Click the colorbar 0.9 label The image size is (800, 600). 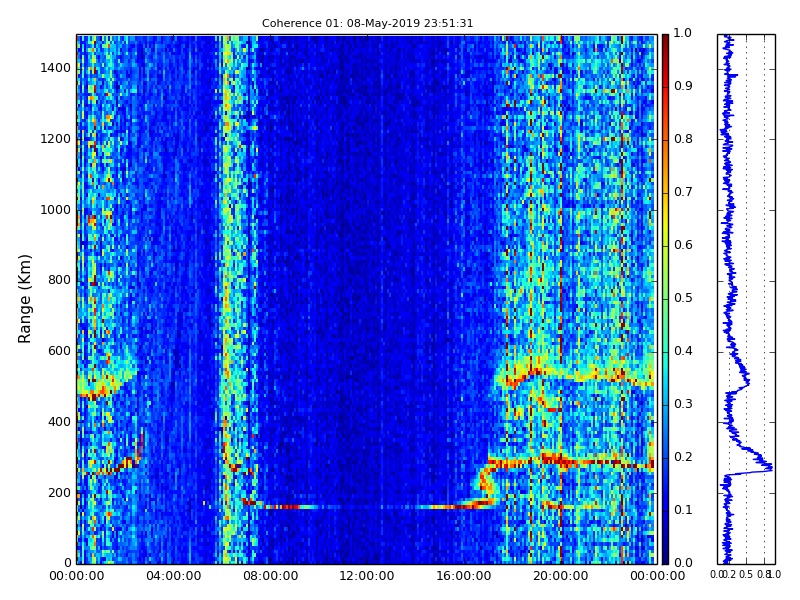point(683,86)
